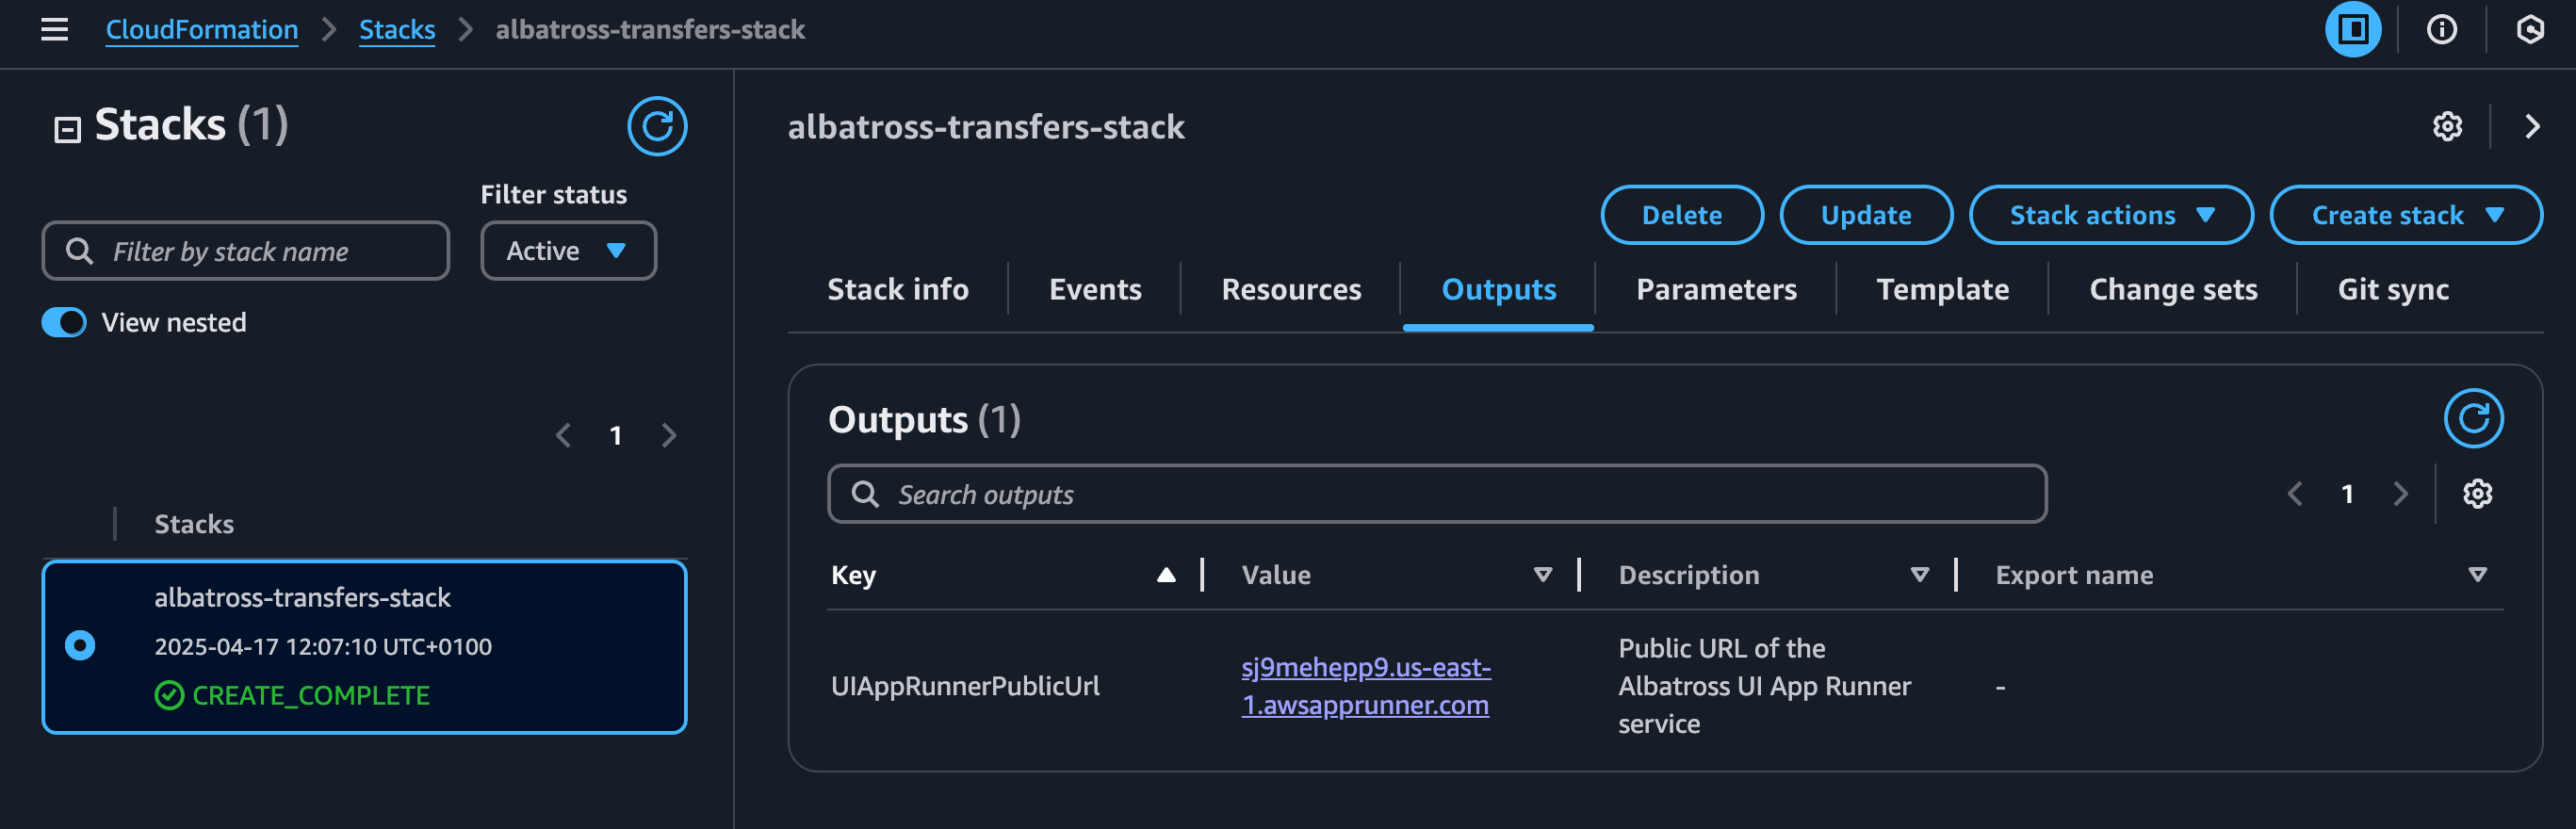Switch to the Parameters tab
The image size is (2576, 829).
click(1715, 290)
